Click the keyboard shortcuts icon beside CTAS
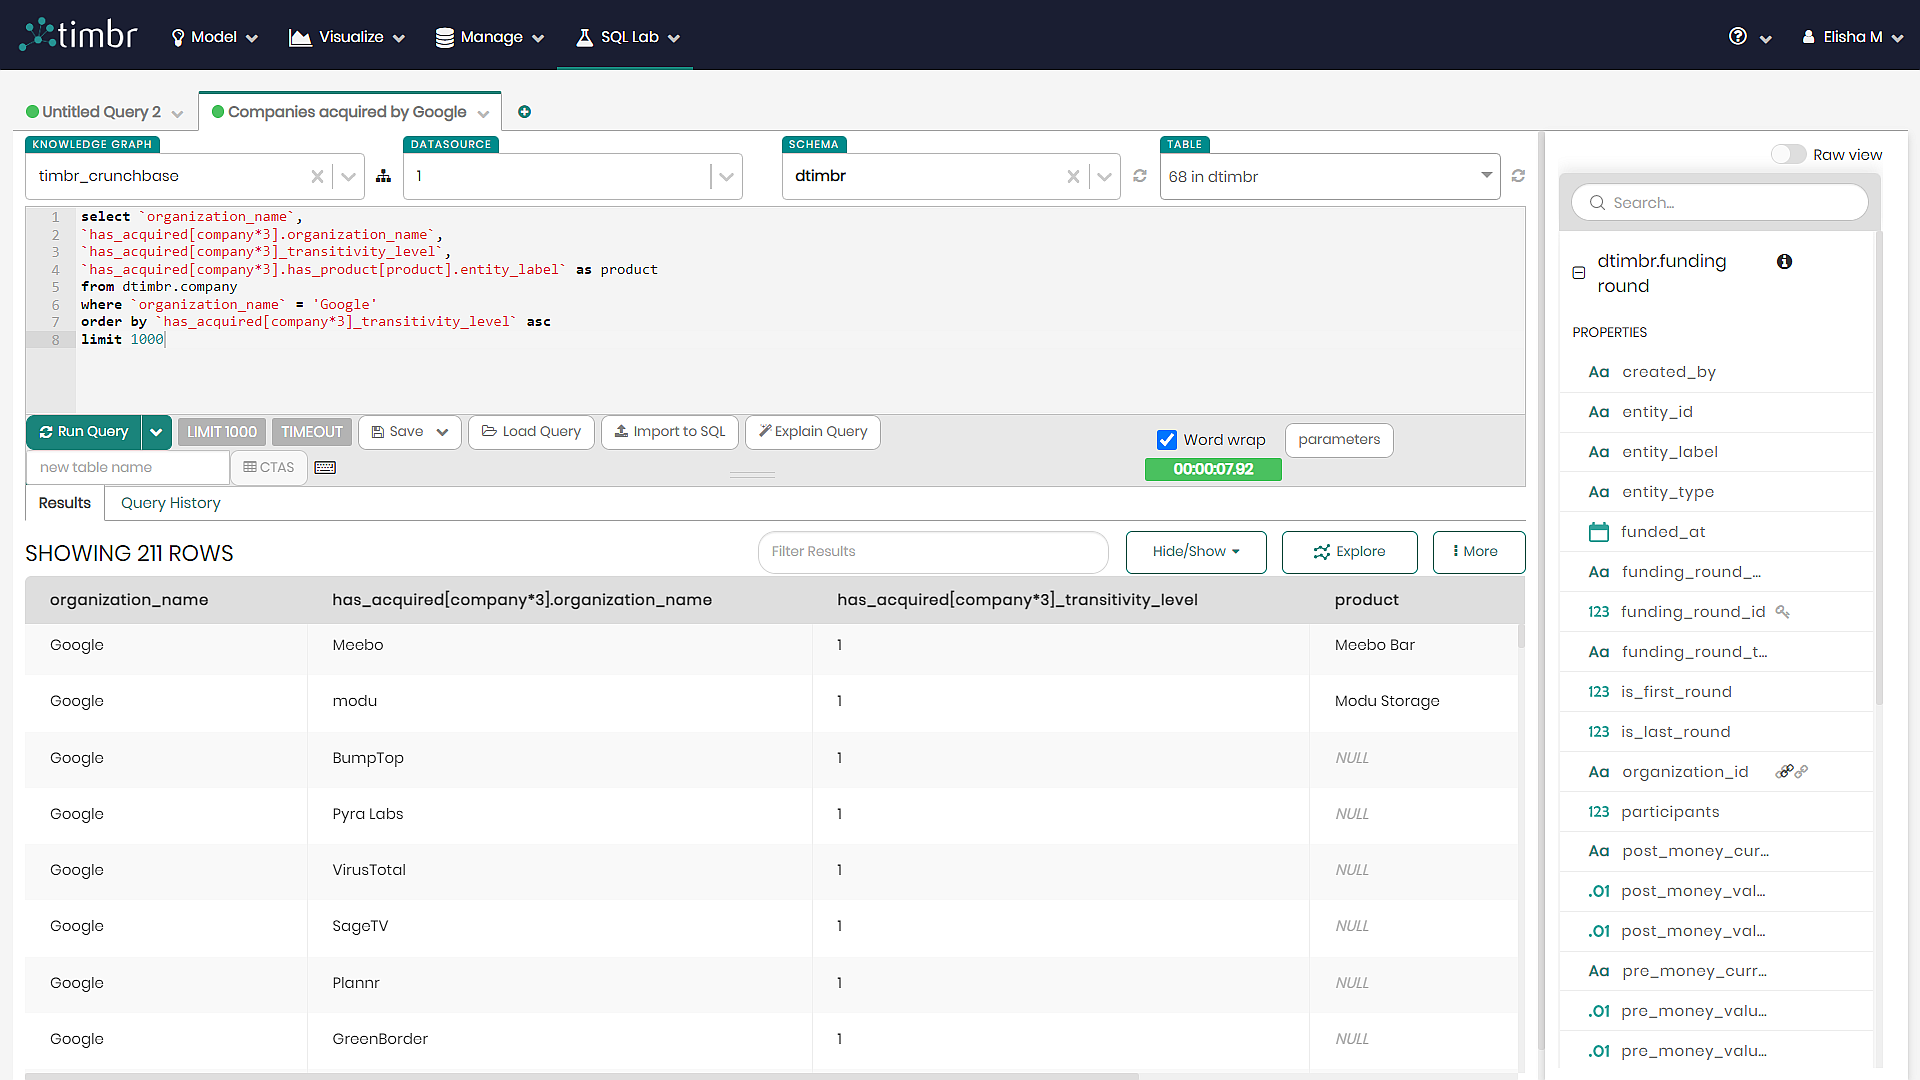The width and height of the screenshot is (1920, 1080). [x=324, y=467]
